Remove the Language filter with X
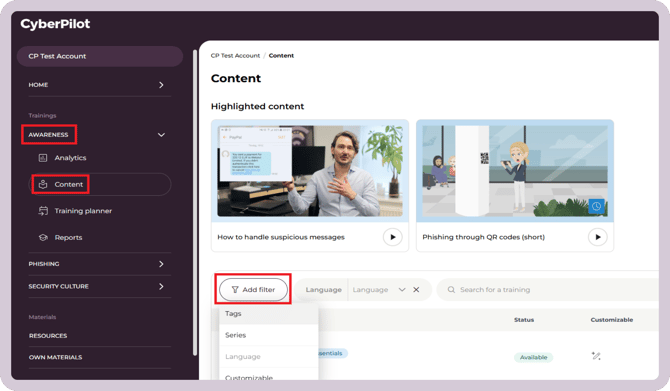This screenshot has width=670, height=391. (x=416, y=290)
